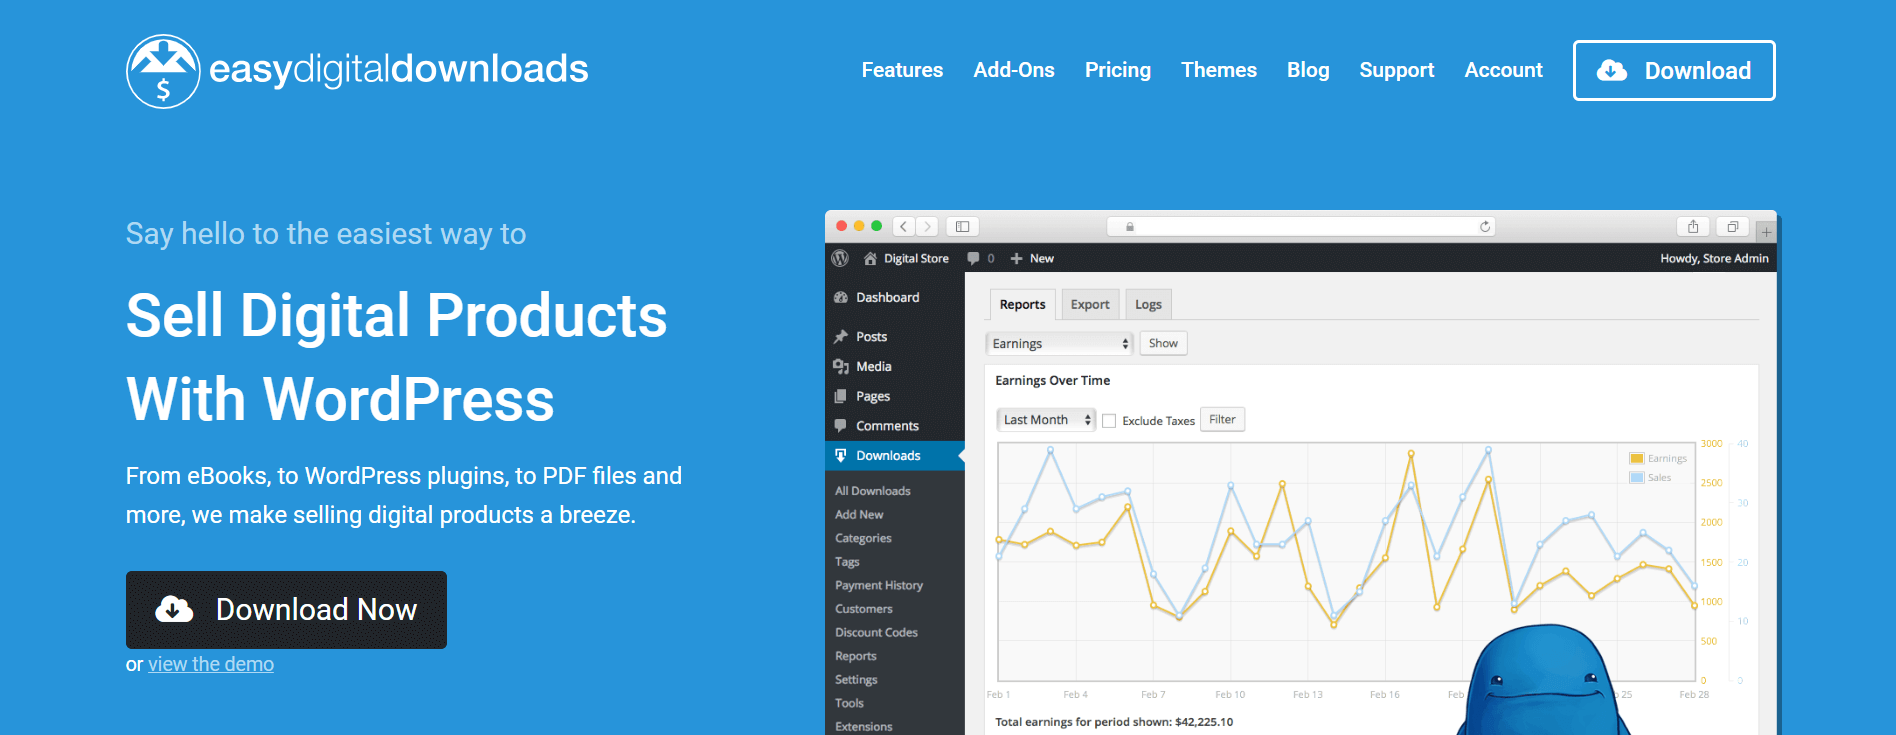Open the Pricing menu item

click(1118, 70)
